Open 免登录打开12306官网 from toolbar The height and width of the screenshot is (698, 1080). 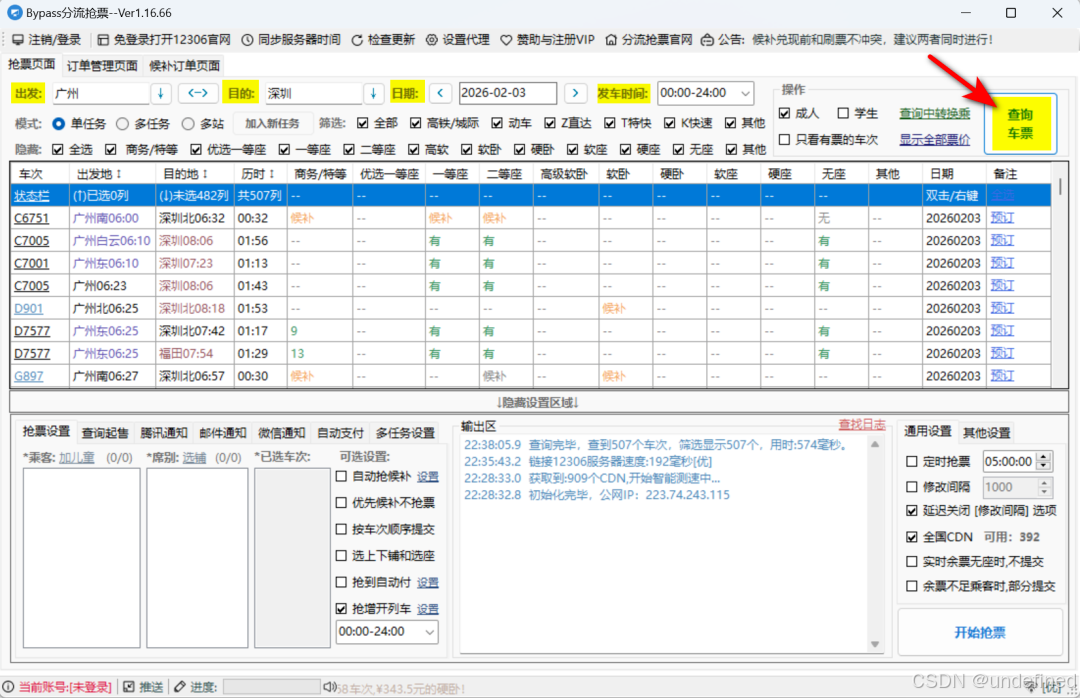pyautogui.click(x=103, y=40)
